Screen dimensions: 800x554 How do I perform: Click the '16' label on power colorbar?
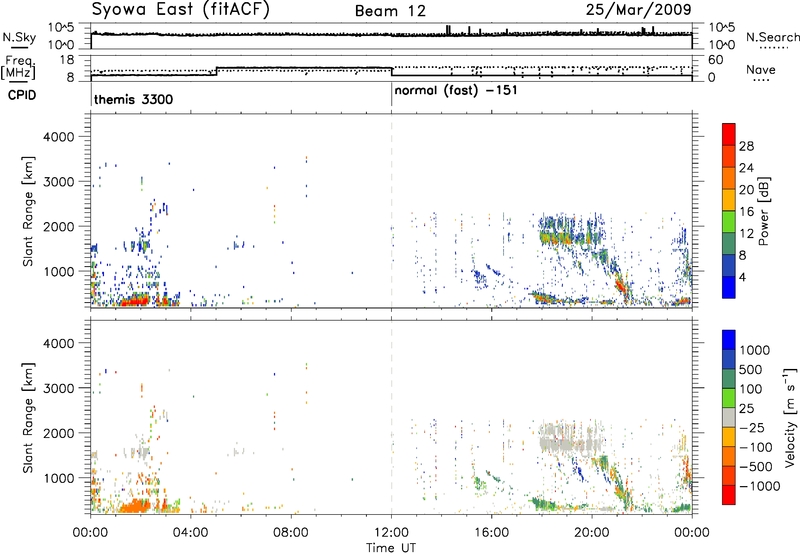pyautogui.click(x=746, y=212)
